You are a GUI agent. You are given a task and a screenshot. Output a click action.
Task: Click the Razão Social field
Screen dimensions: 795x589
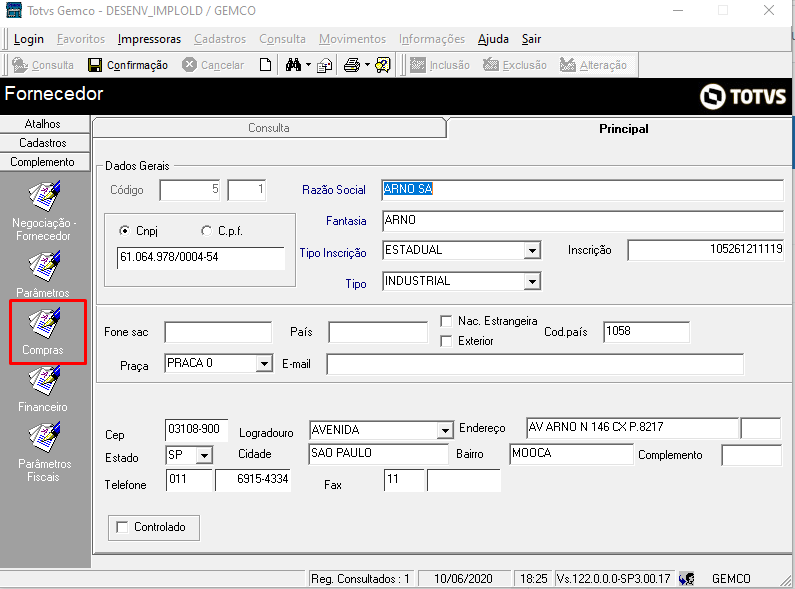coord(583,190)
